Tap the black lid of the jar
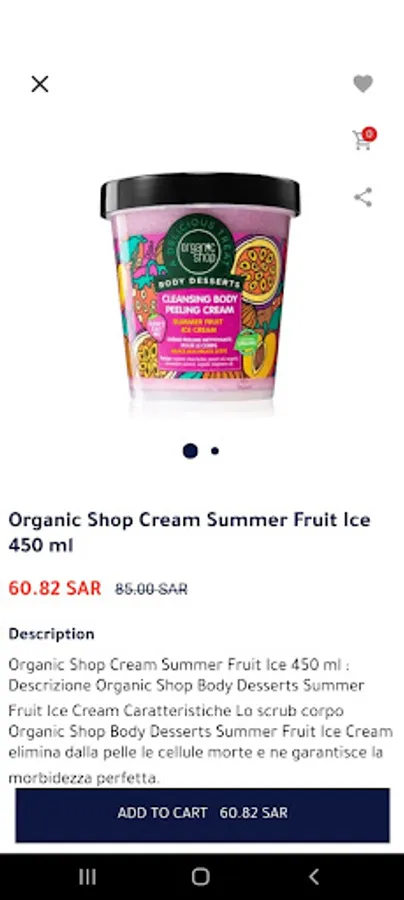 (x=200, y=195)
